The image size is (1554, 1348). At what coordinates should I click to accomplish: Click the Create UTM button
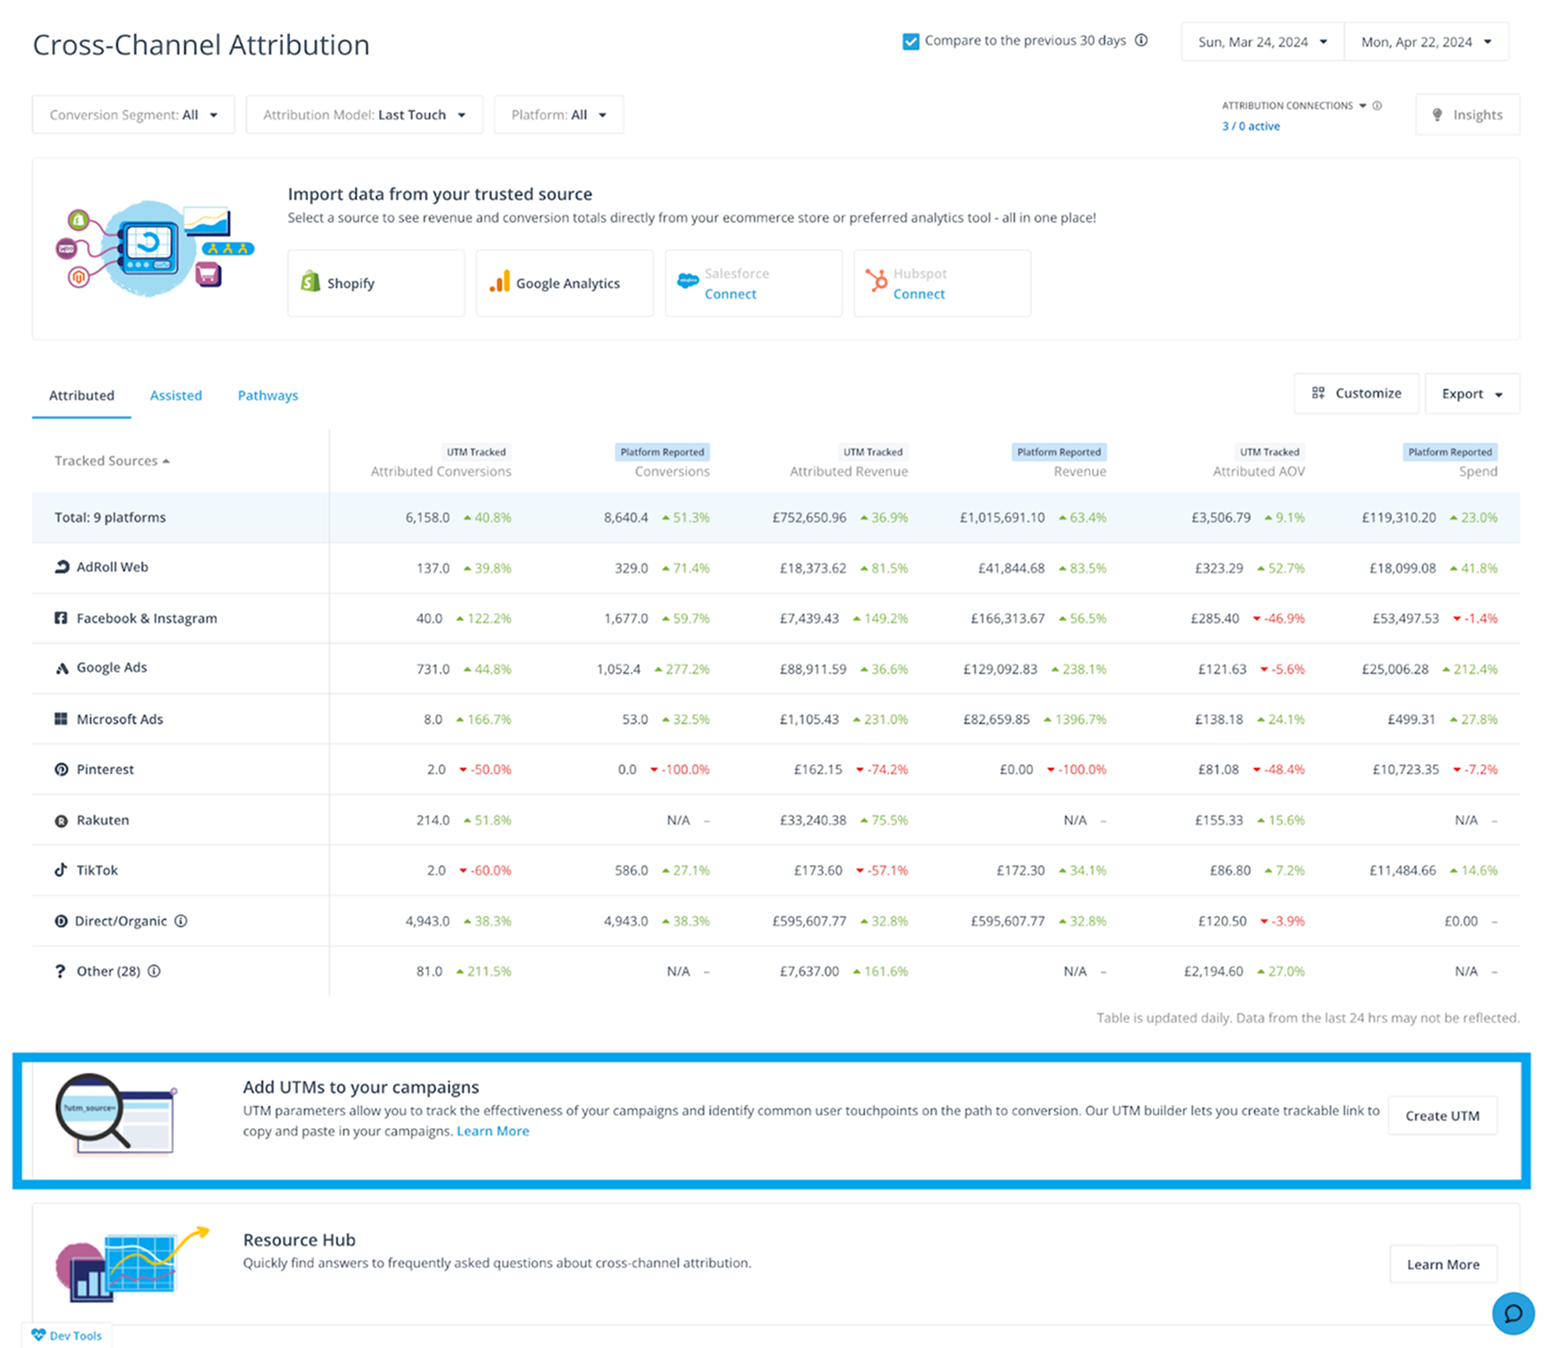pos(1441,1116)
